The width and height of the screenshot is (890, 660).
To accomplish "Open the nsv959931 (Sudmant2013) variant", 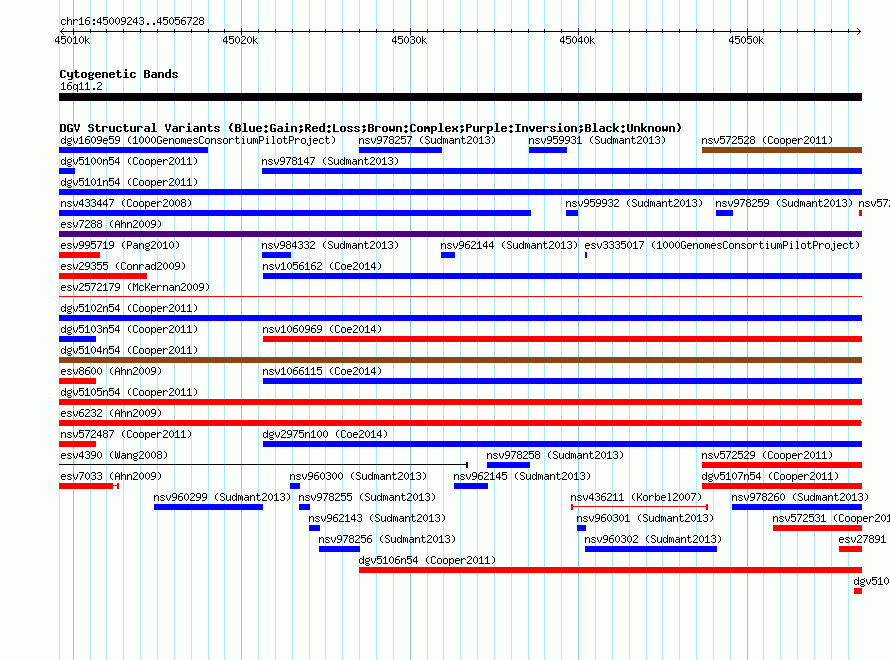I will pyautogui.click(x=597, y=140).
